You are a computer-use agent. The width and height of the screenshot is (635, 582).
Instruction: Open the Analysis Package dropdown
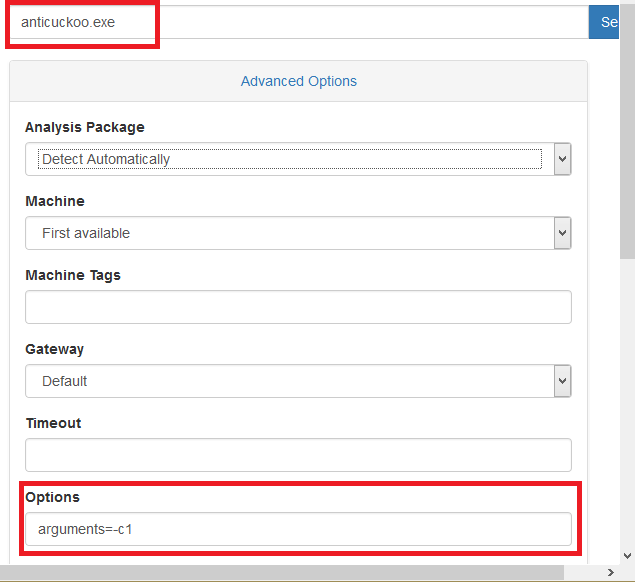(298, 159)
